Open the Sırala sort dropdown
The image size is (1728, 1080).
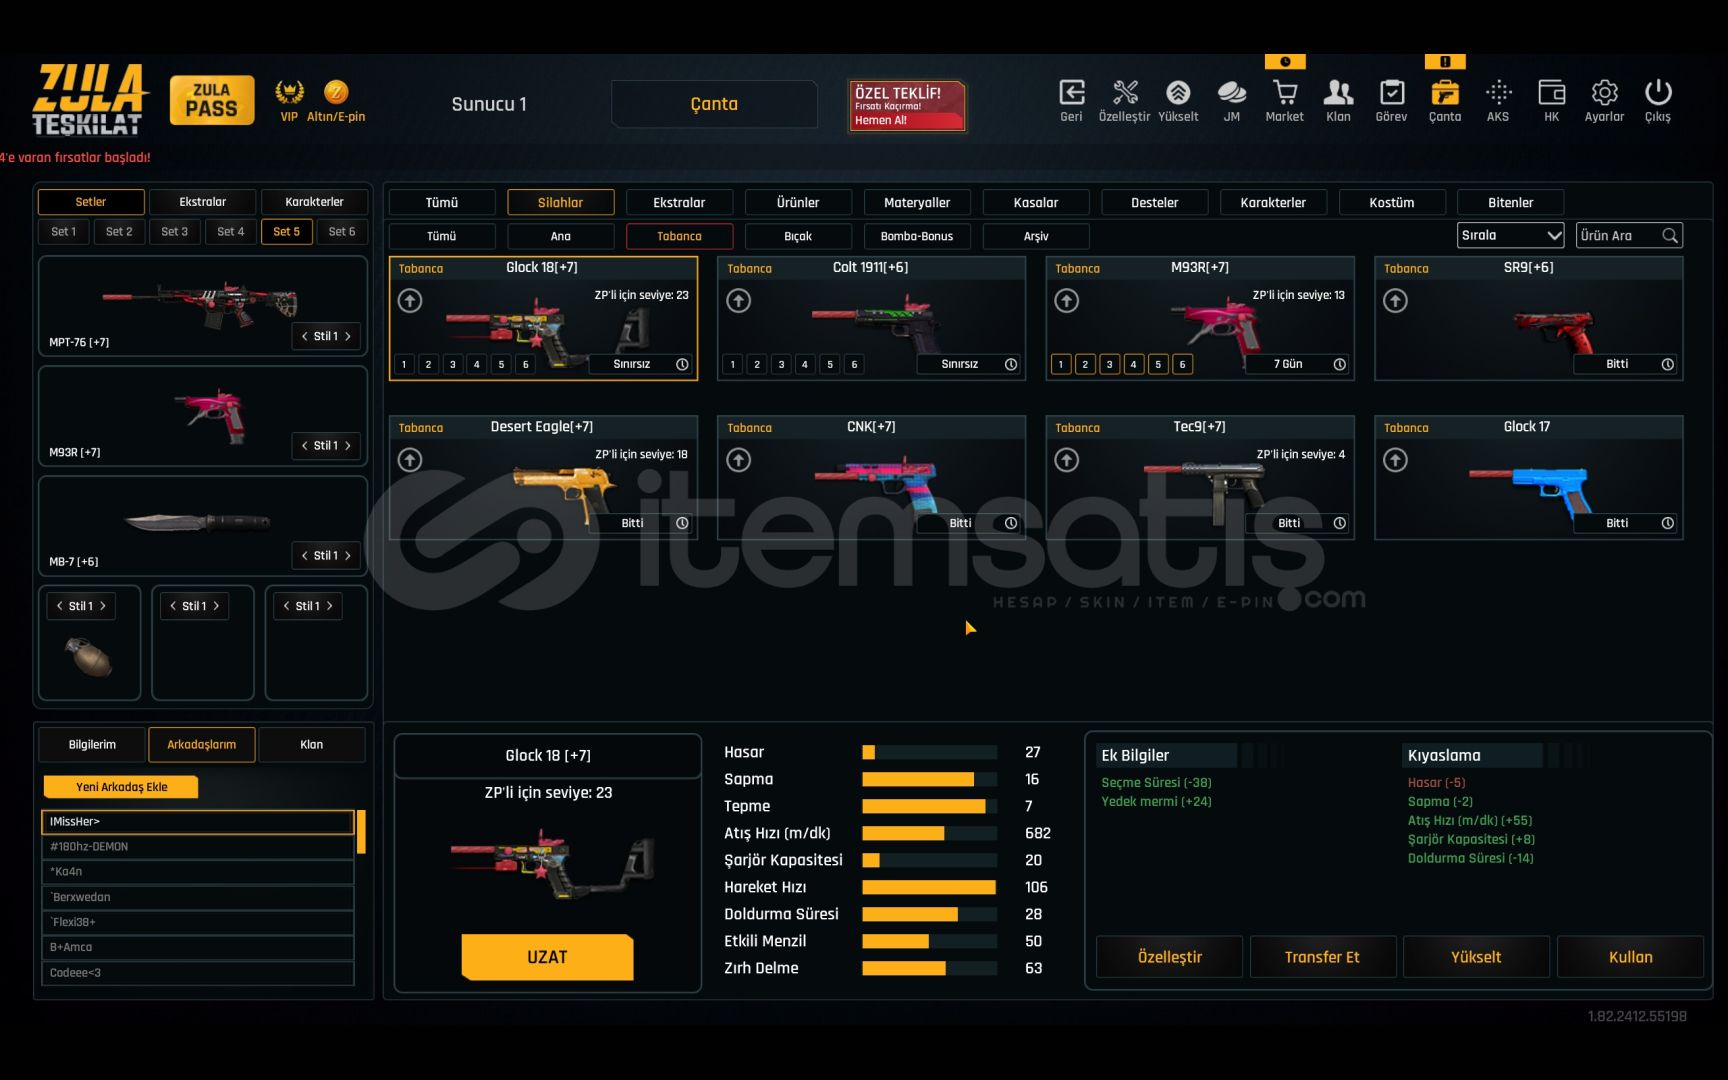pos(1510,236)
